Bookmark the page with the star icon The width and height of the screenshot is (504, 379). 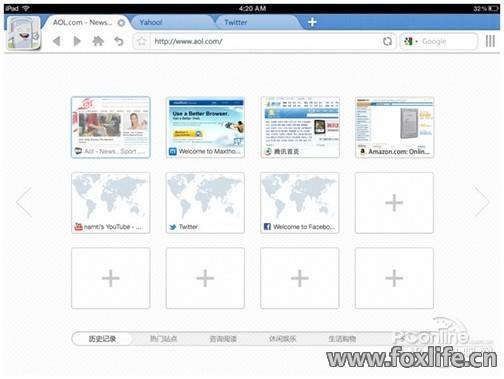coord(142,41)
